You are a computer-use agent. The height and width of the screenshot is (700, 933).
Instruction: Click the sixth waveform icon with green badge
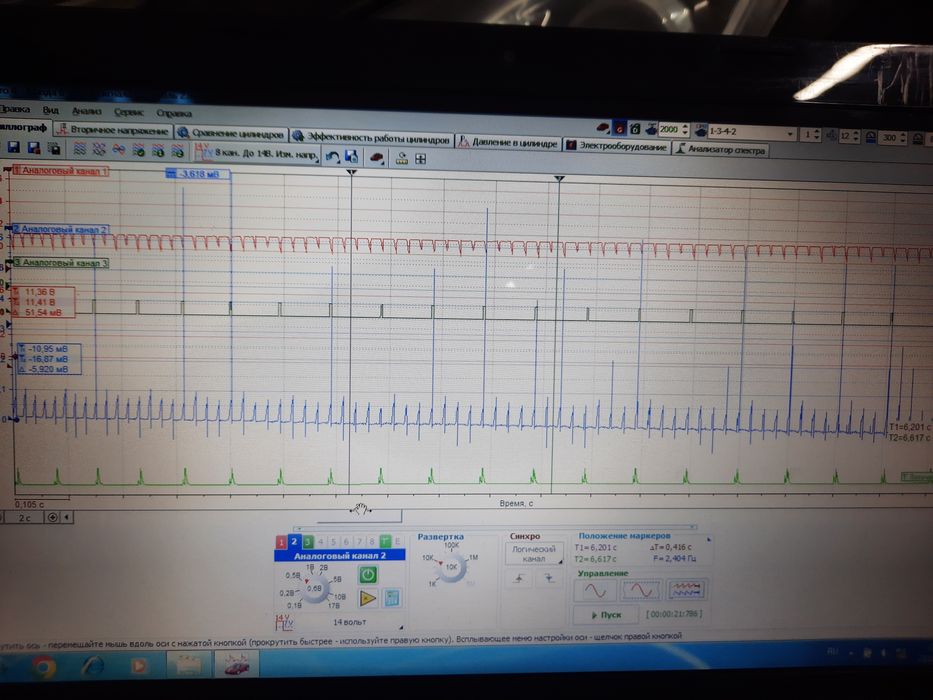pos(177,152)
